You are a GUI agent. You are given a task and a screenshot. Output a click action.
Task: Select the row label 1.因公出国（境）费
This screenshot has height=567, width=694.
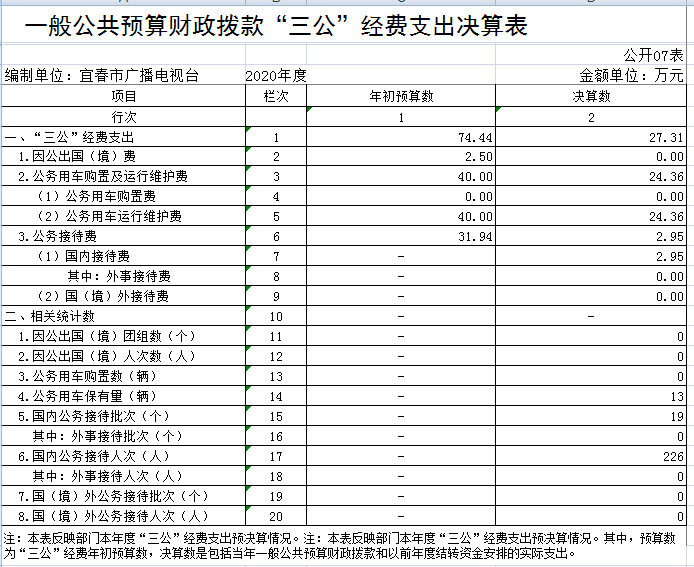tap(77, 156)
